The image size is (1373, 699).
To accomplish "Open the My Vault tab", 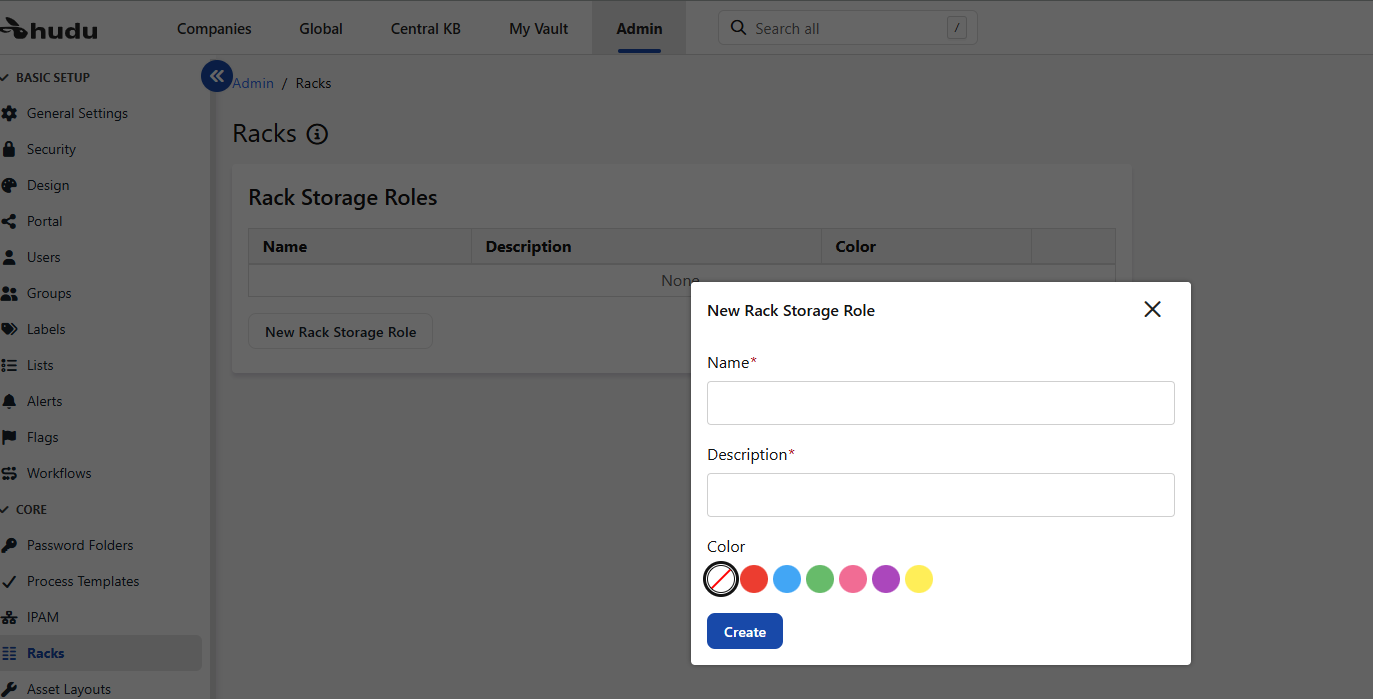I will pos(539,28).
